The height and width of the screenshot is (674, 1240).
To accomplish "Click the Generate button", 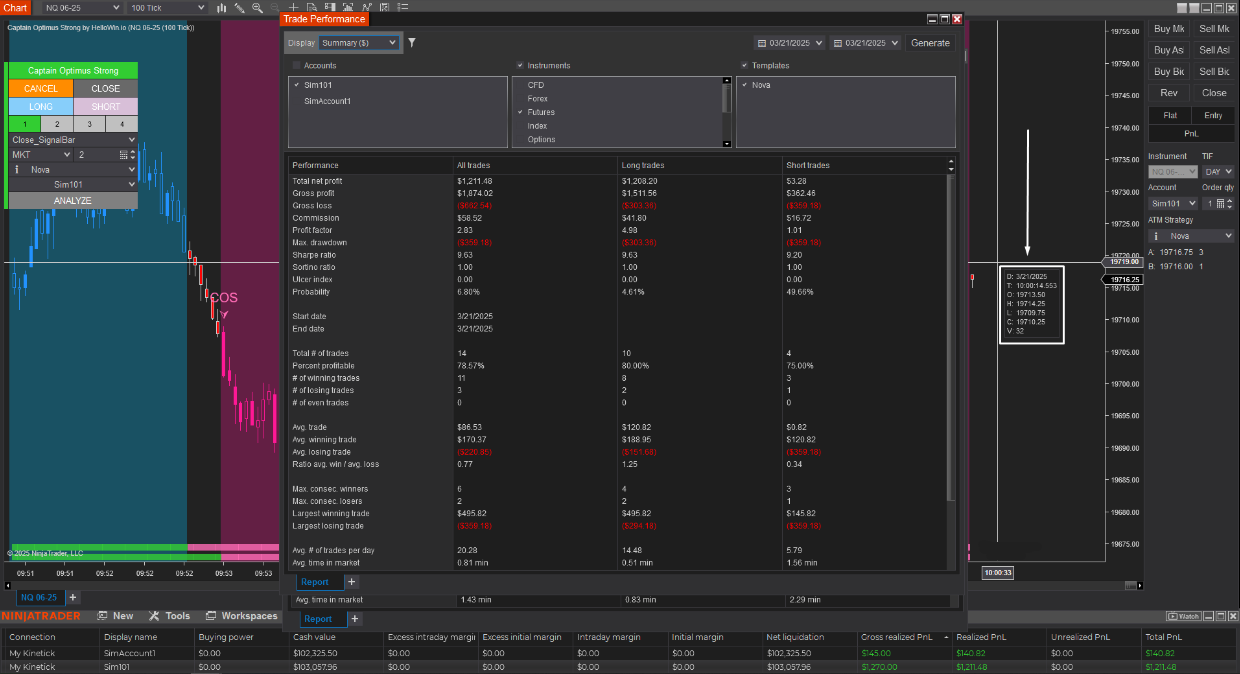I will 930,43.
